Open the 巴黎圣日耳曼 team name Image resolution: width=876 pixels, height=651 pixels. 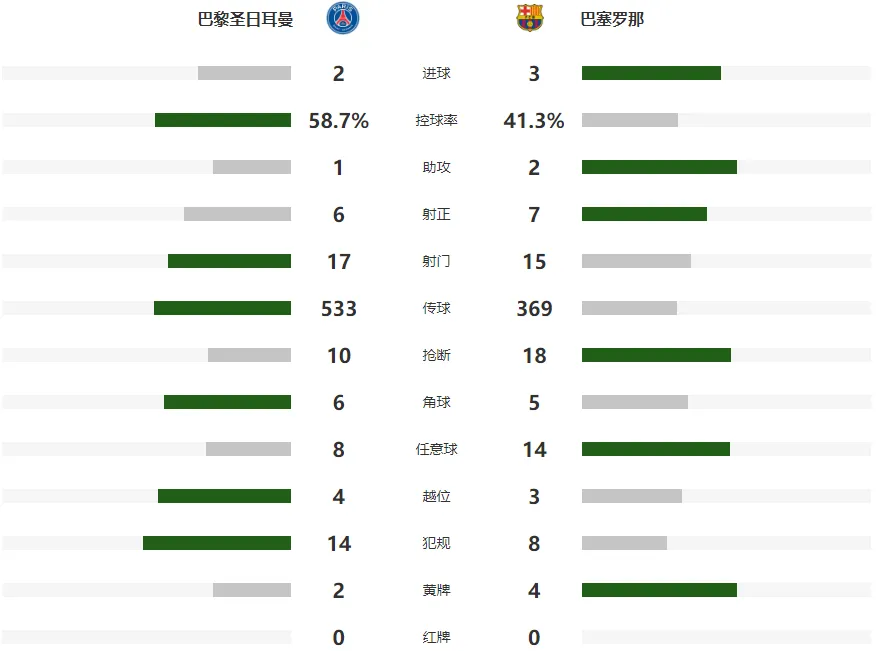tap(245, 20)
